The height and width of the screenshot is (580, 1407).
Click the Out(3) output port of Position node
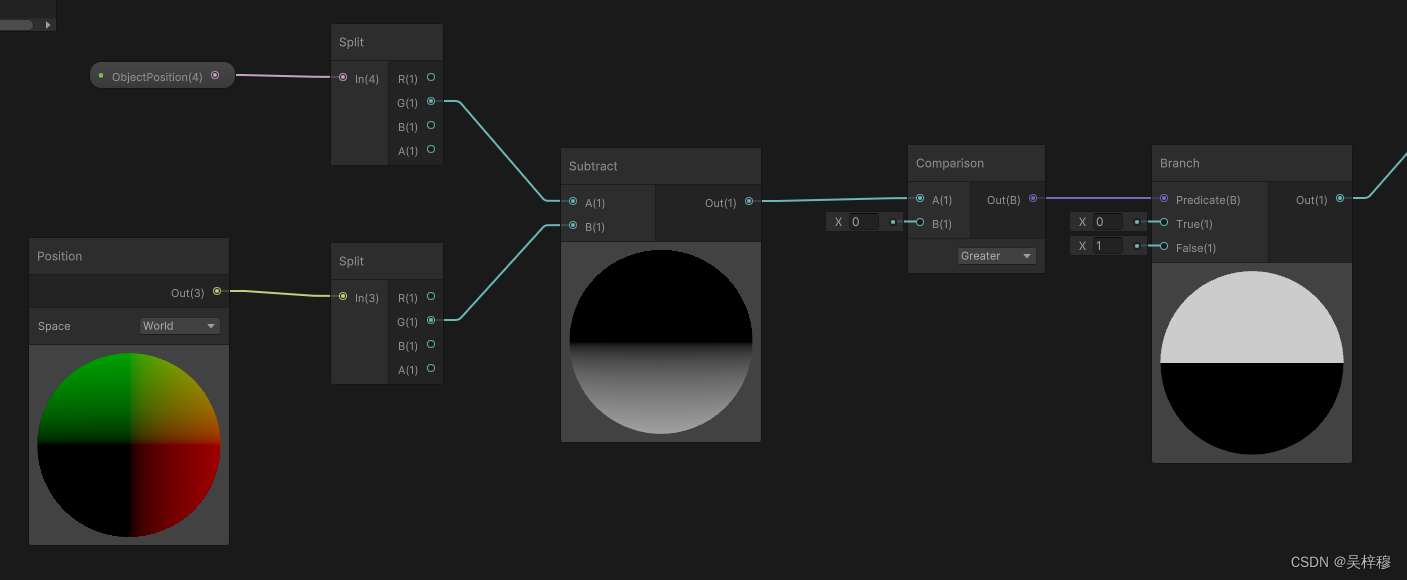tap(219, 292)
